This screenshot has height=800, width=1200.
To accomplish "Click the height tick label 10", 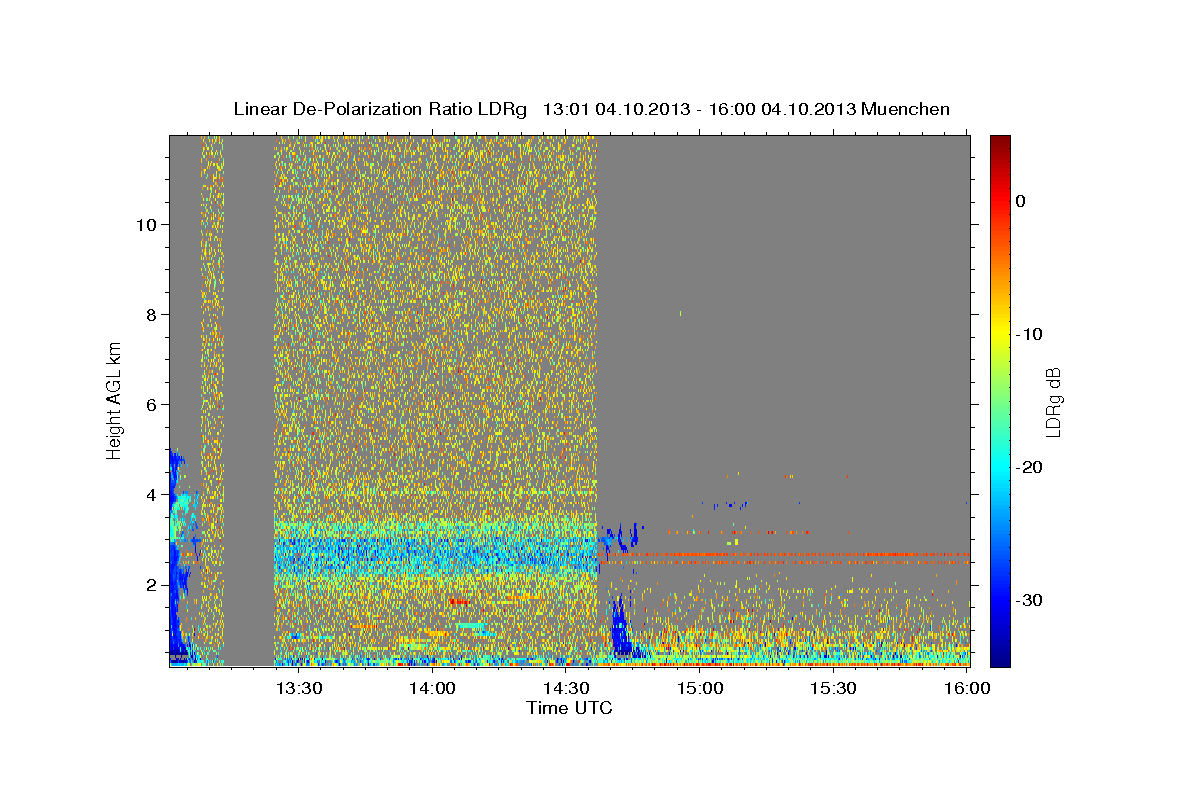I will click(145, 225).
